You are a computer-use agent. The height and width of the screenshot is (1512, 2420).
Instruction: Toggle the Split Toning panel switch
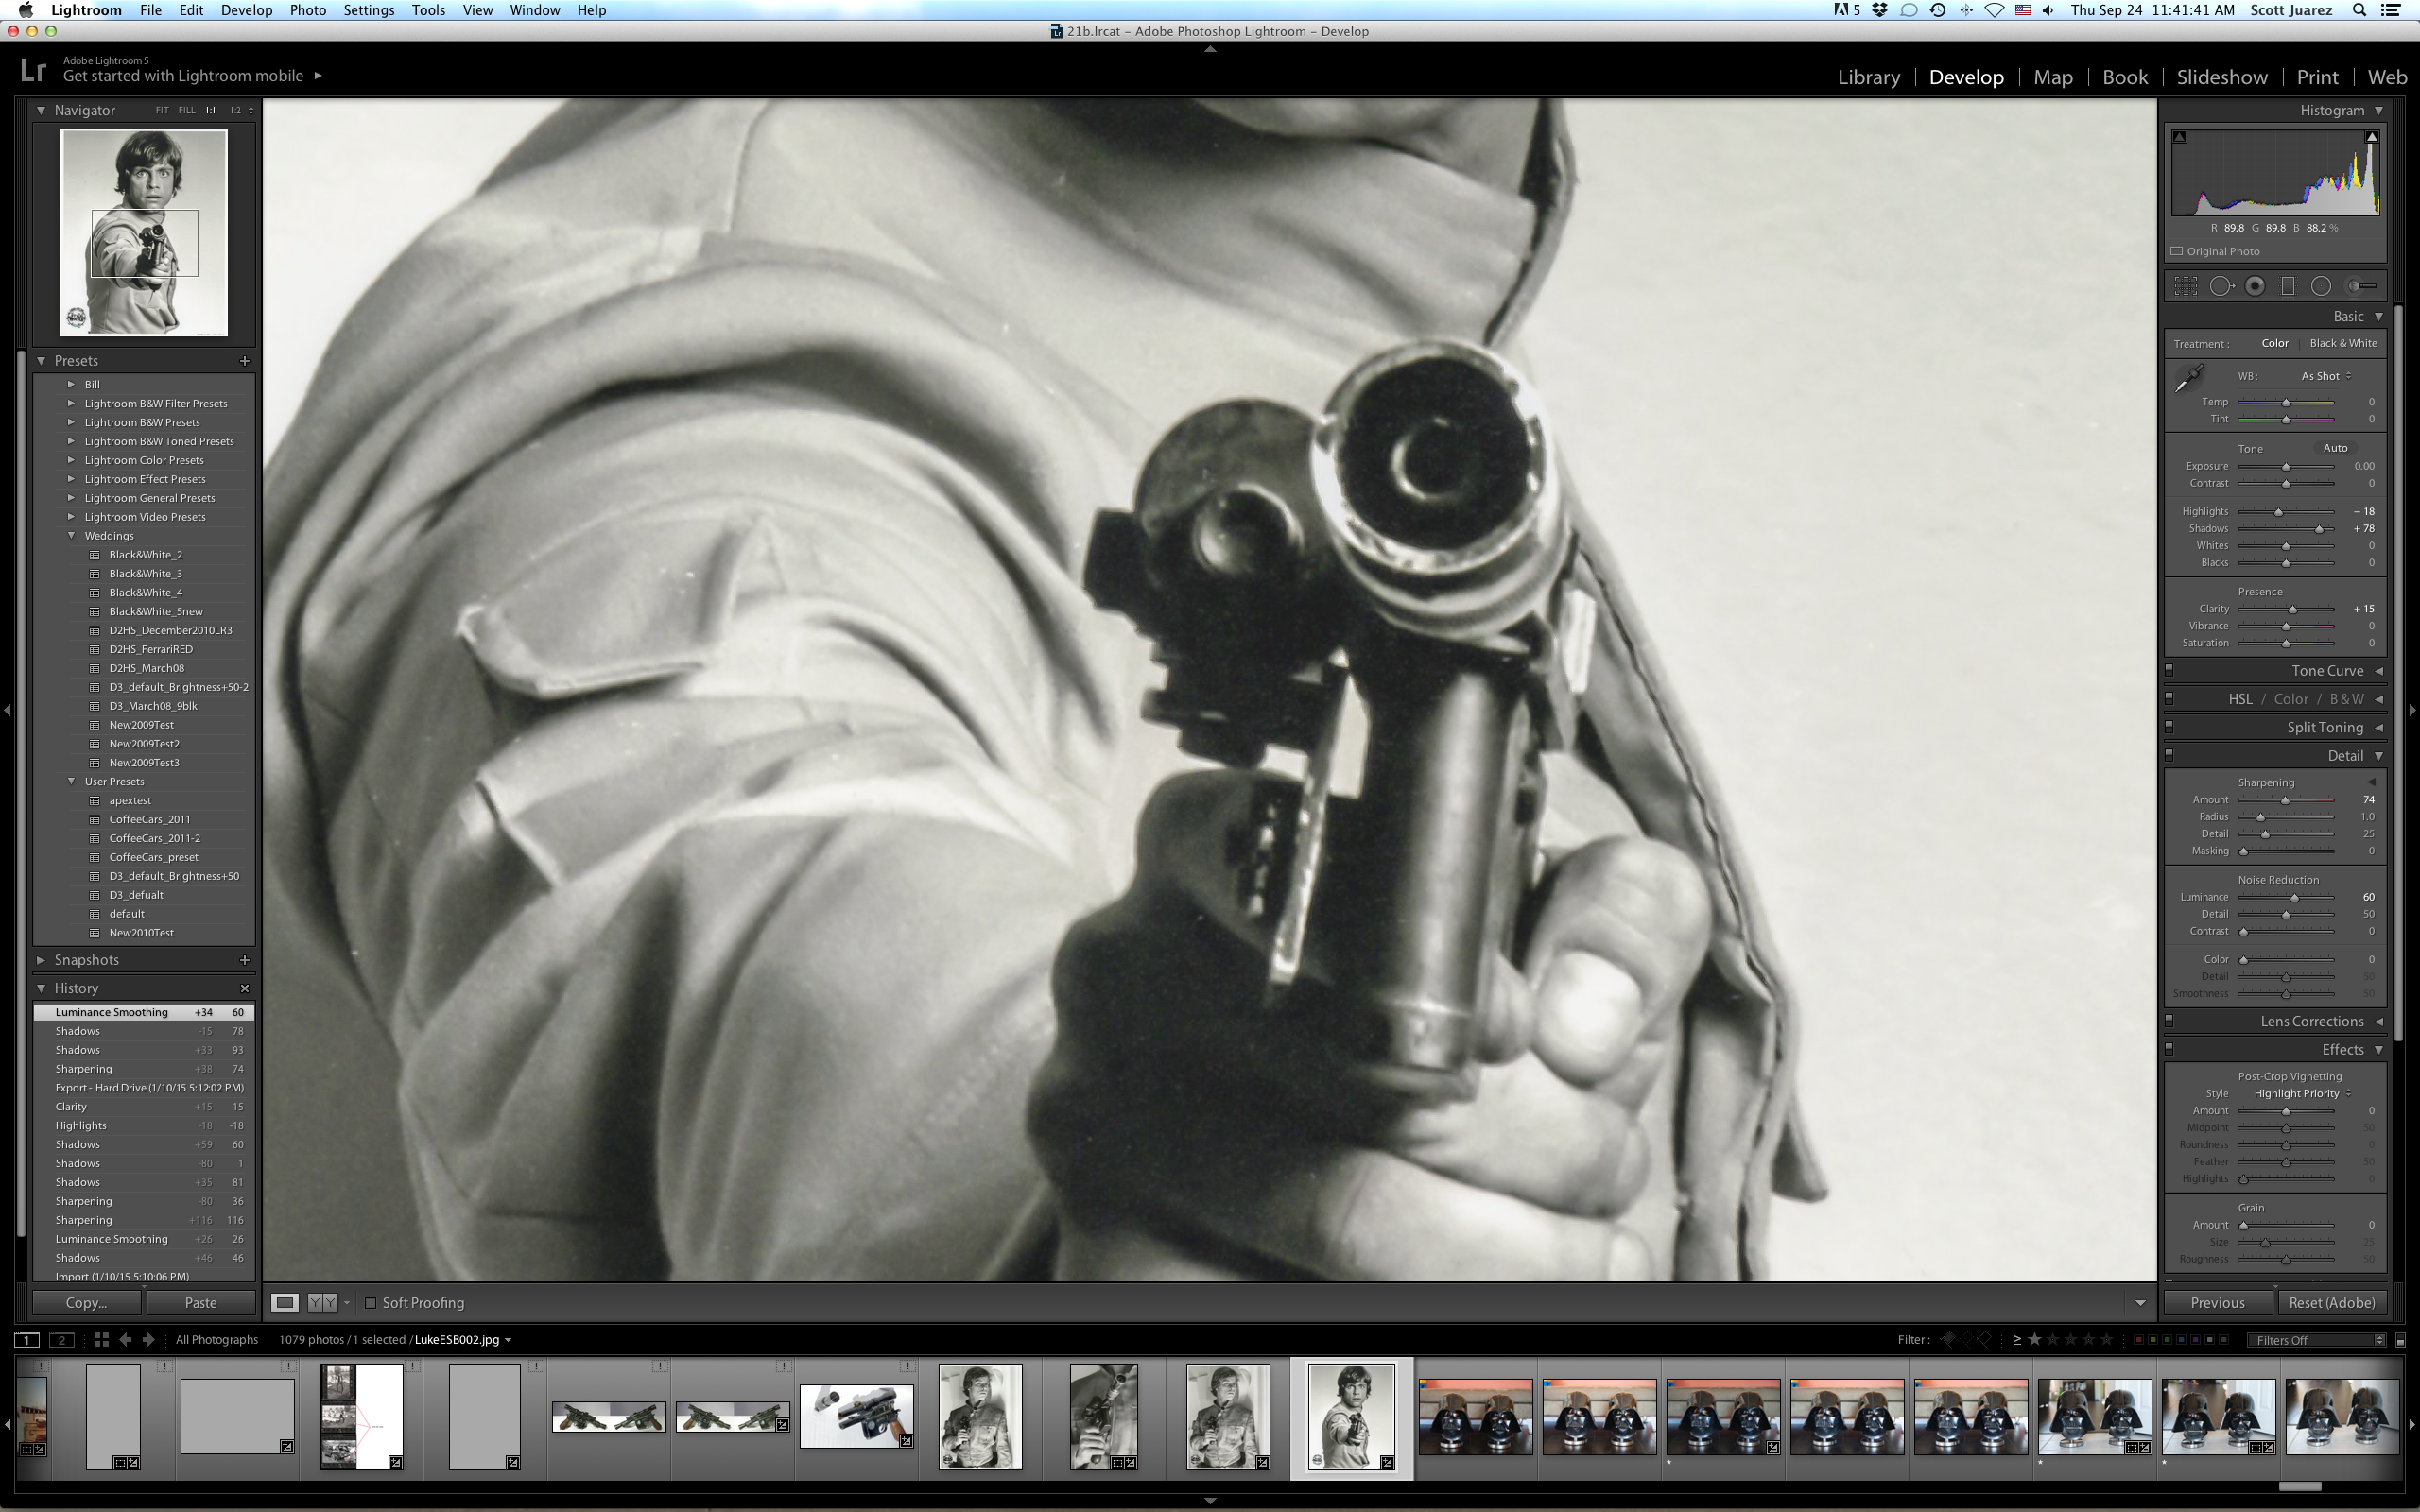(x=2169, y=726)
